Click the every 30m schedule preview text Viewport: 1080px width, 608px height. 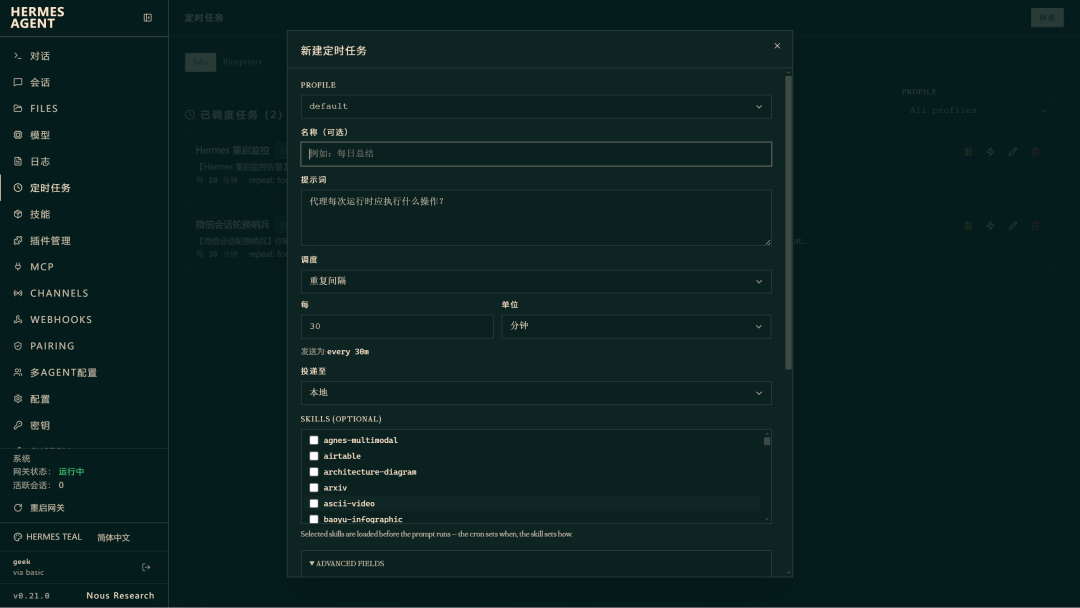(x=348, y=352)
